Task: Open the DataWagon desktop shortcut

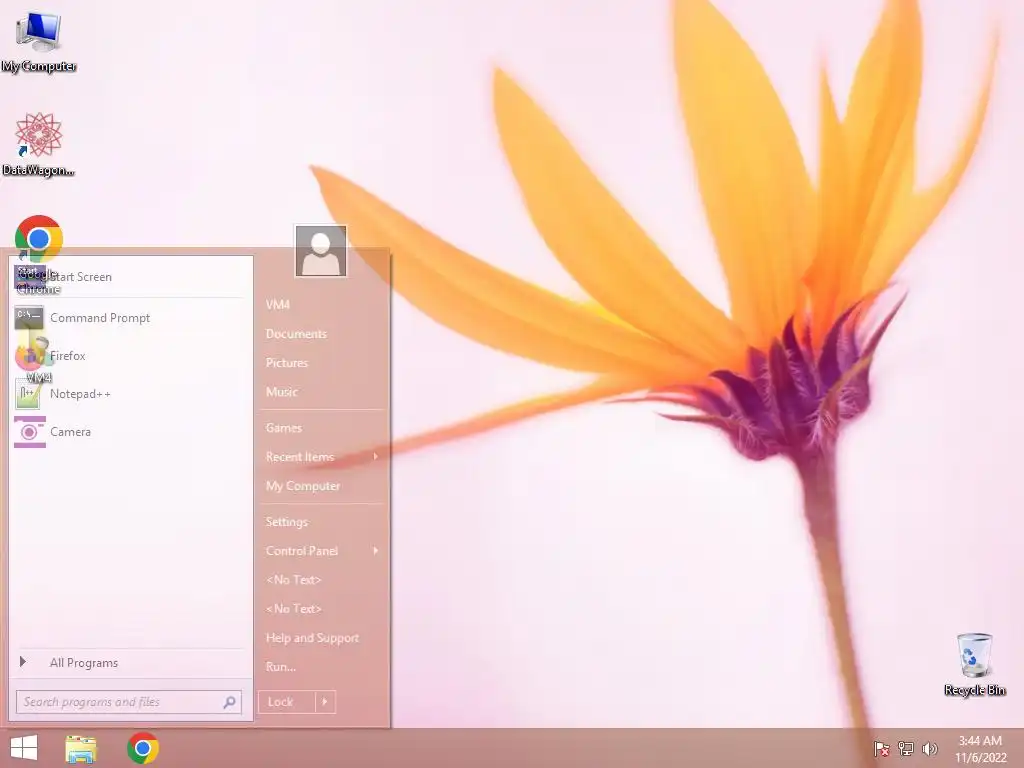Action: (39, 144)
